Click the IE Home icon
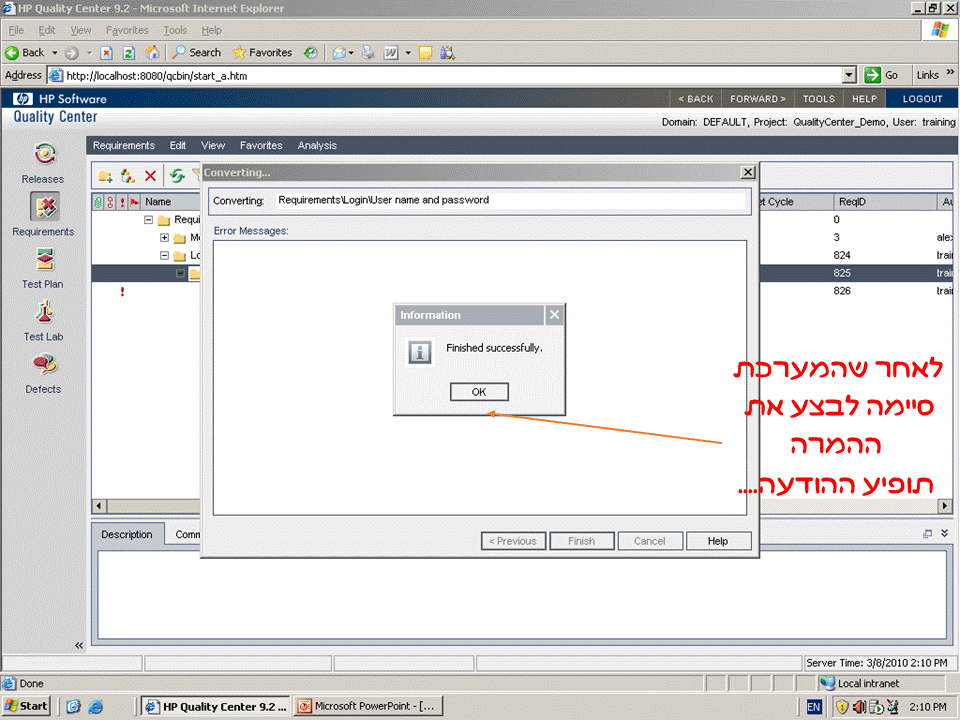 (152, 53)
